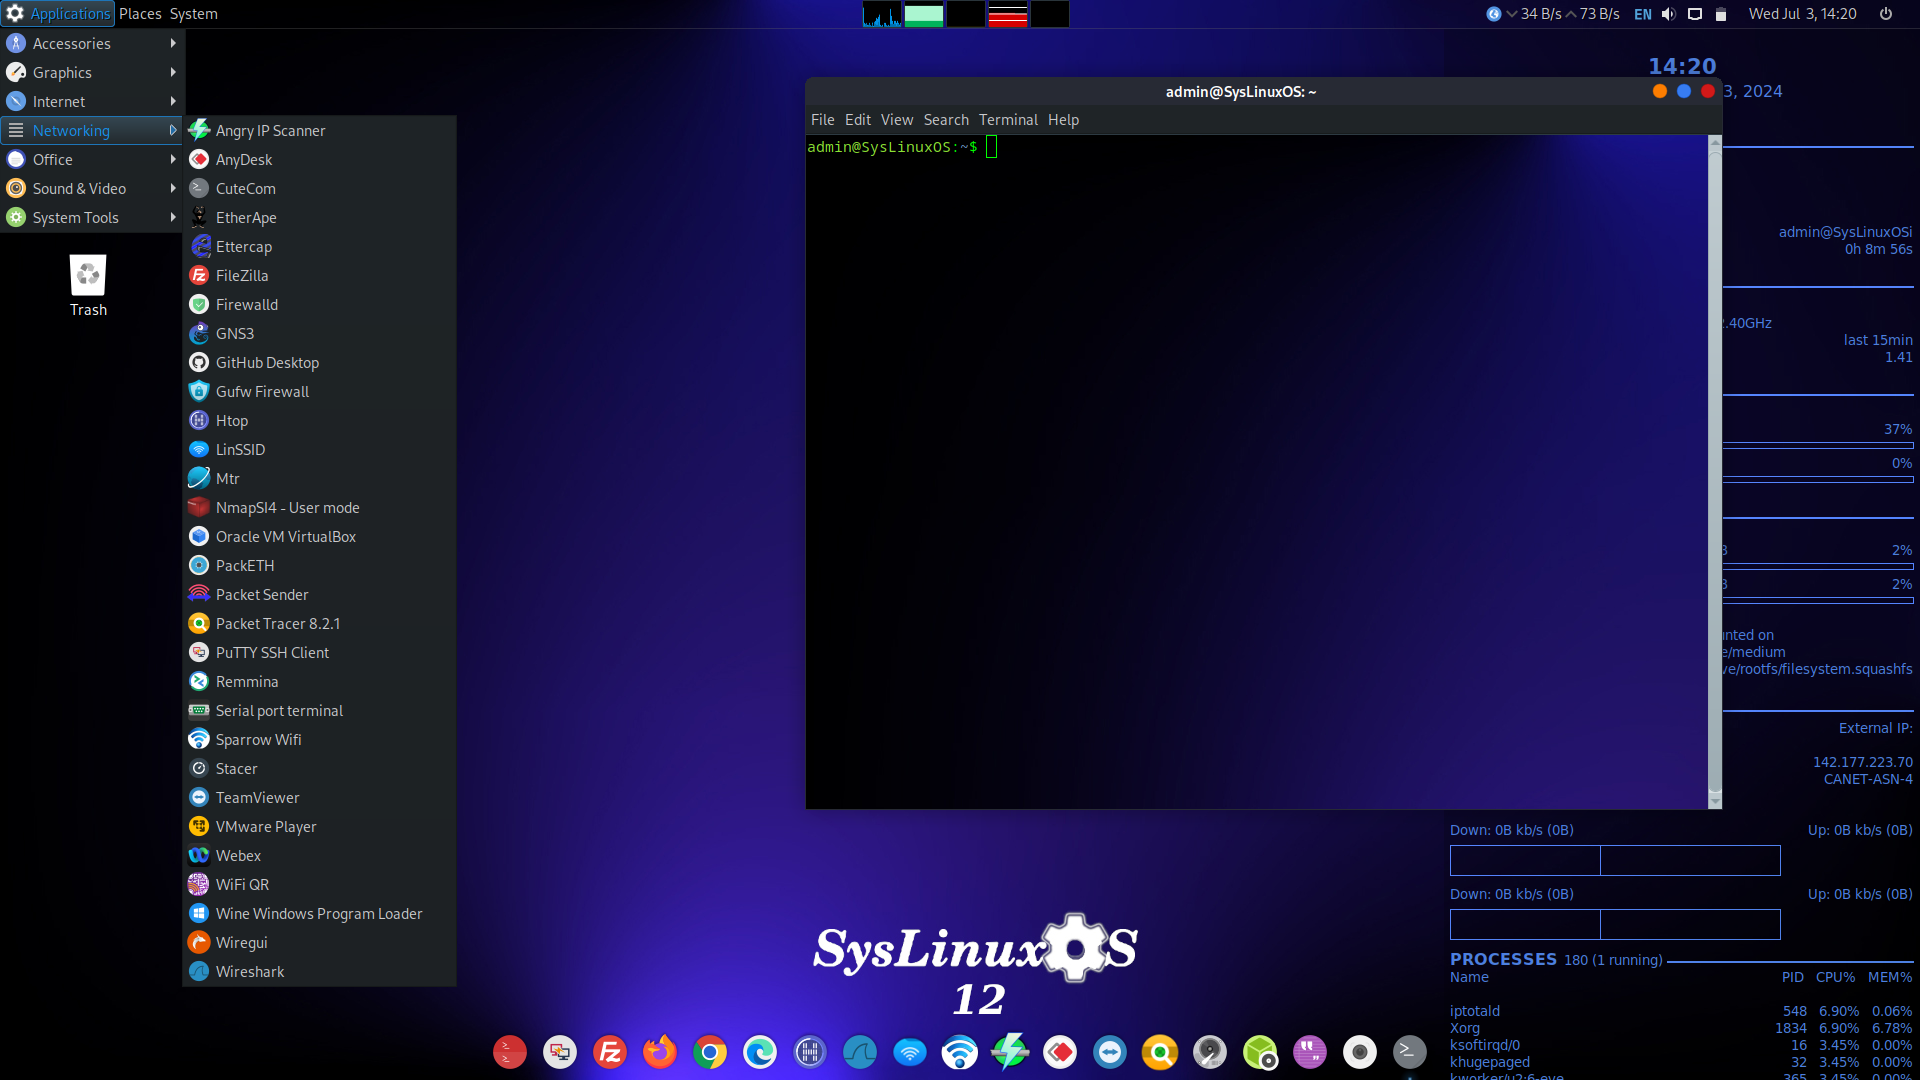Click the FileZilla dock icon
This screenshot has height=1080, width=1920.
[610, 1052]
